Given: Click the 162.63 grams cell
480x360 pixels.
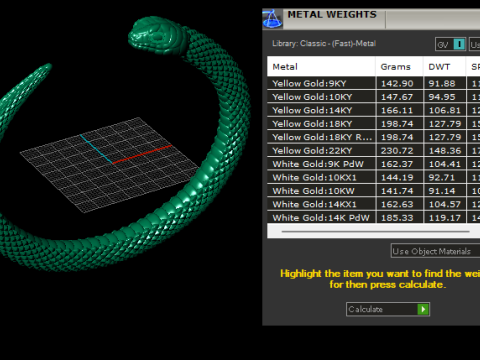Looking at the screenshot, I should click(x=400, y=204).
